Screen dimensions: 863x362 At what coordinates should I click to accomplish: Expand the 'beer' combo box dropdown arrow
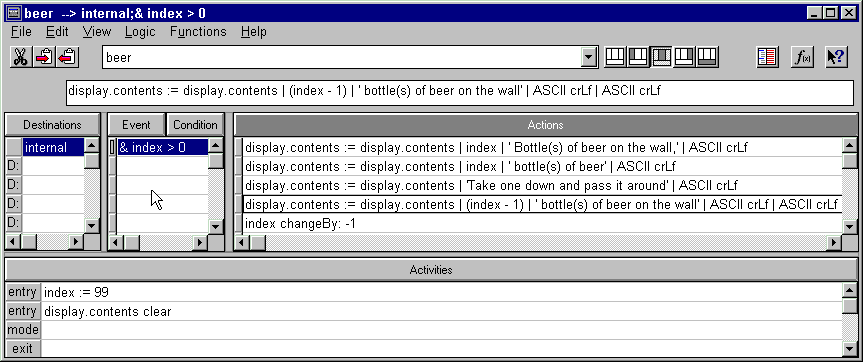[x=589, y=57]
